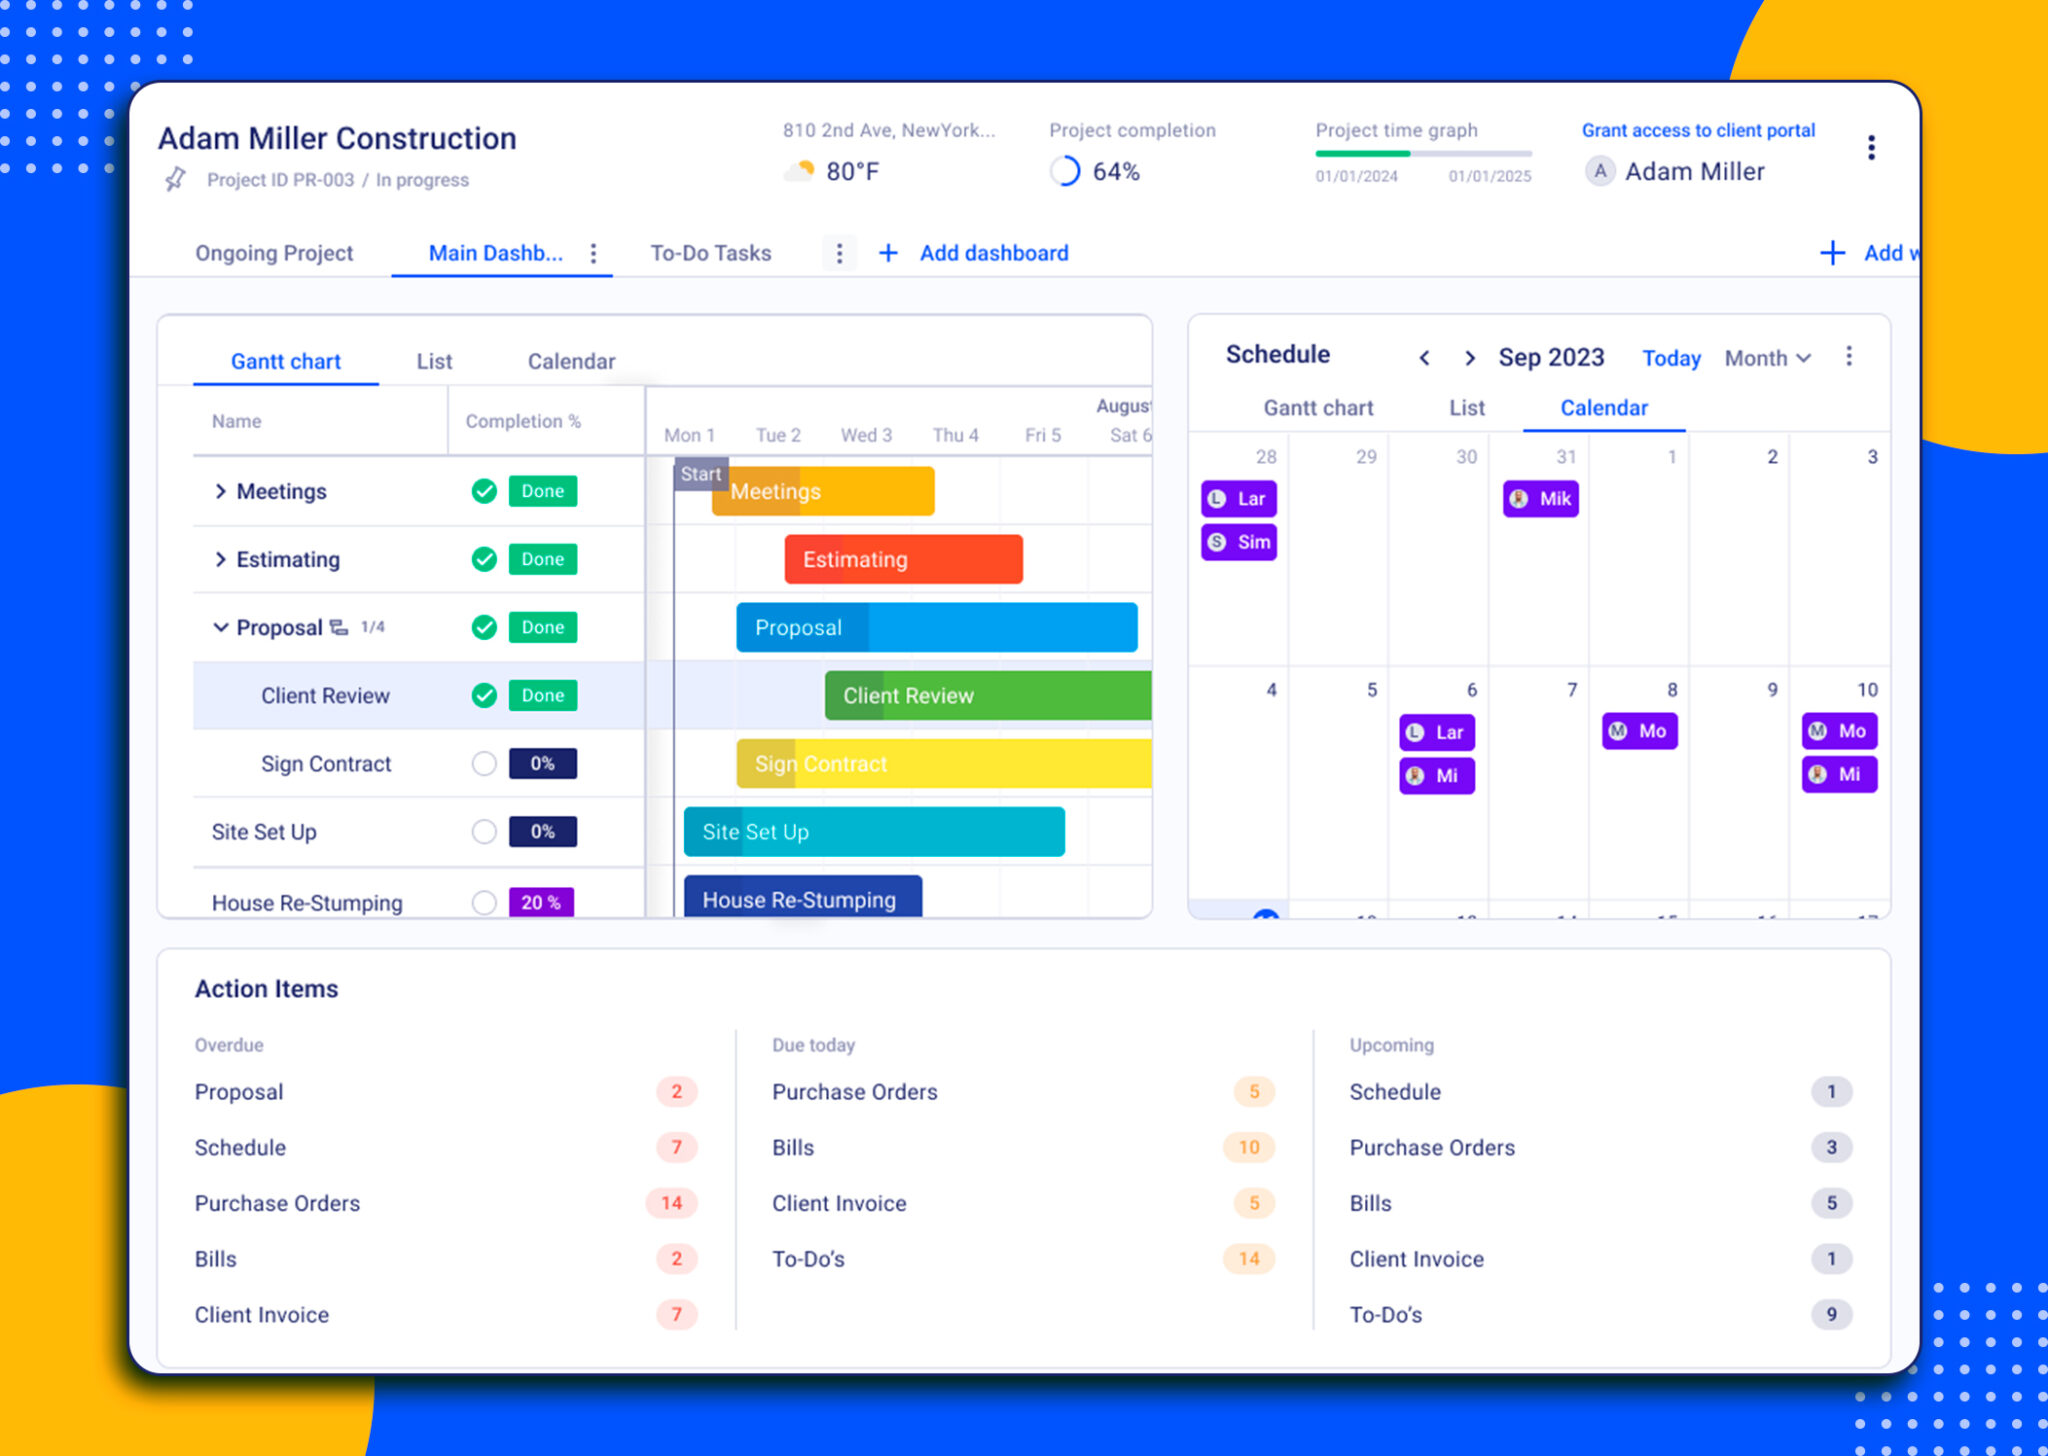Toggle the Client Review completion checkmark
The width and height of the screenshot is (2048, 1456).
point(484,695)
